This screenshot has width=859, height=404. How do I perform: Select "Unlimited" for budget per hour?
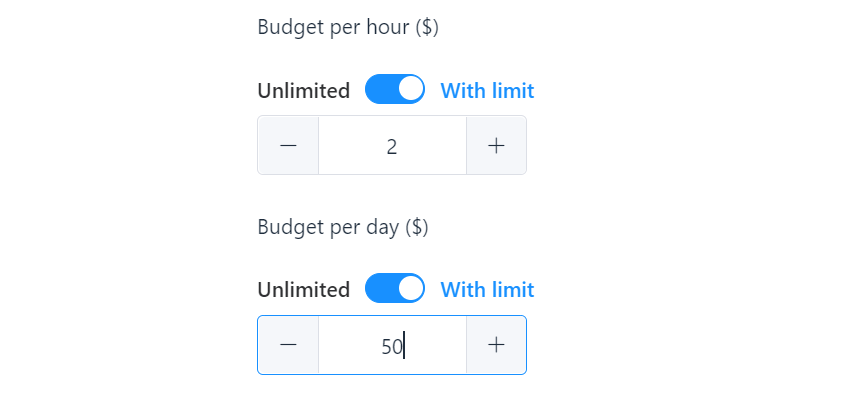[303, 91]
